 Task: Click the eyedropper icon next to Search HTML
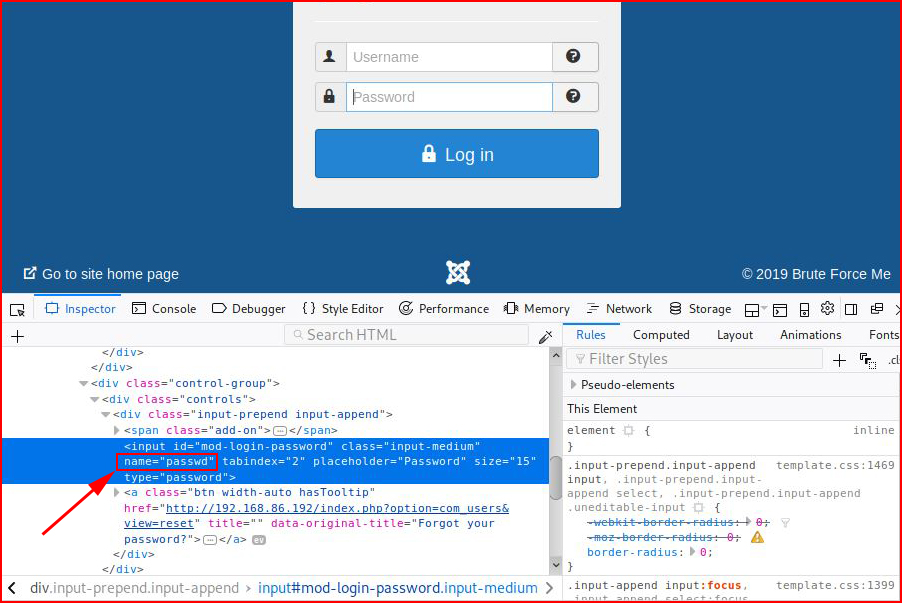pos(545,337)
